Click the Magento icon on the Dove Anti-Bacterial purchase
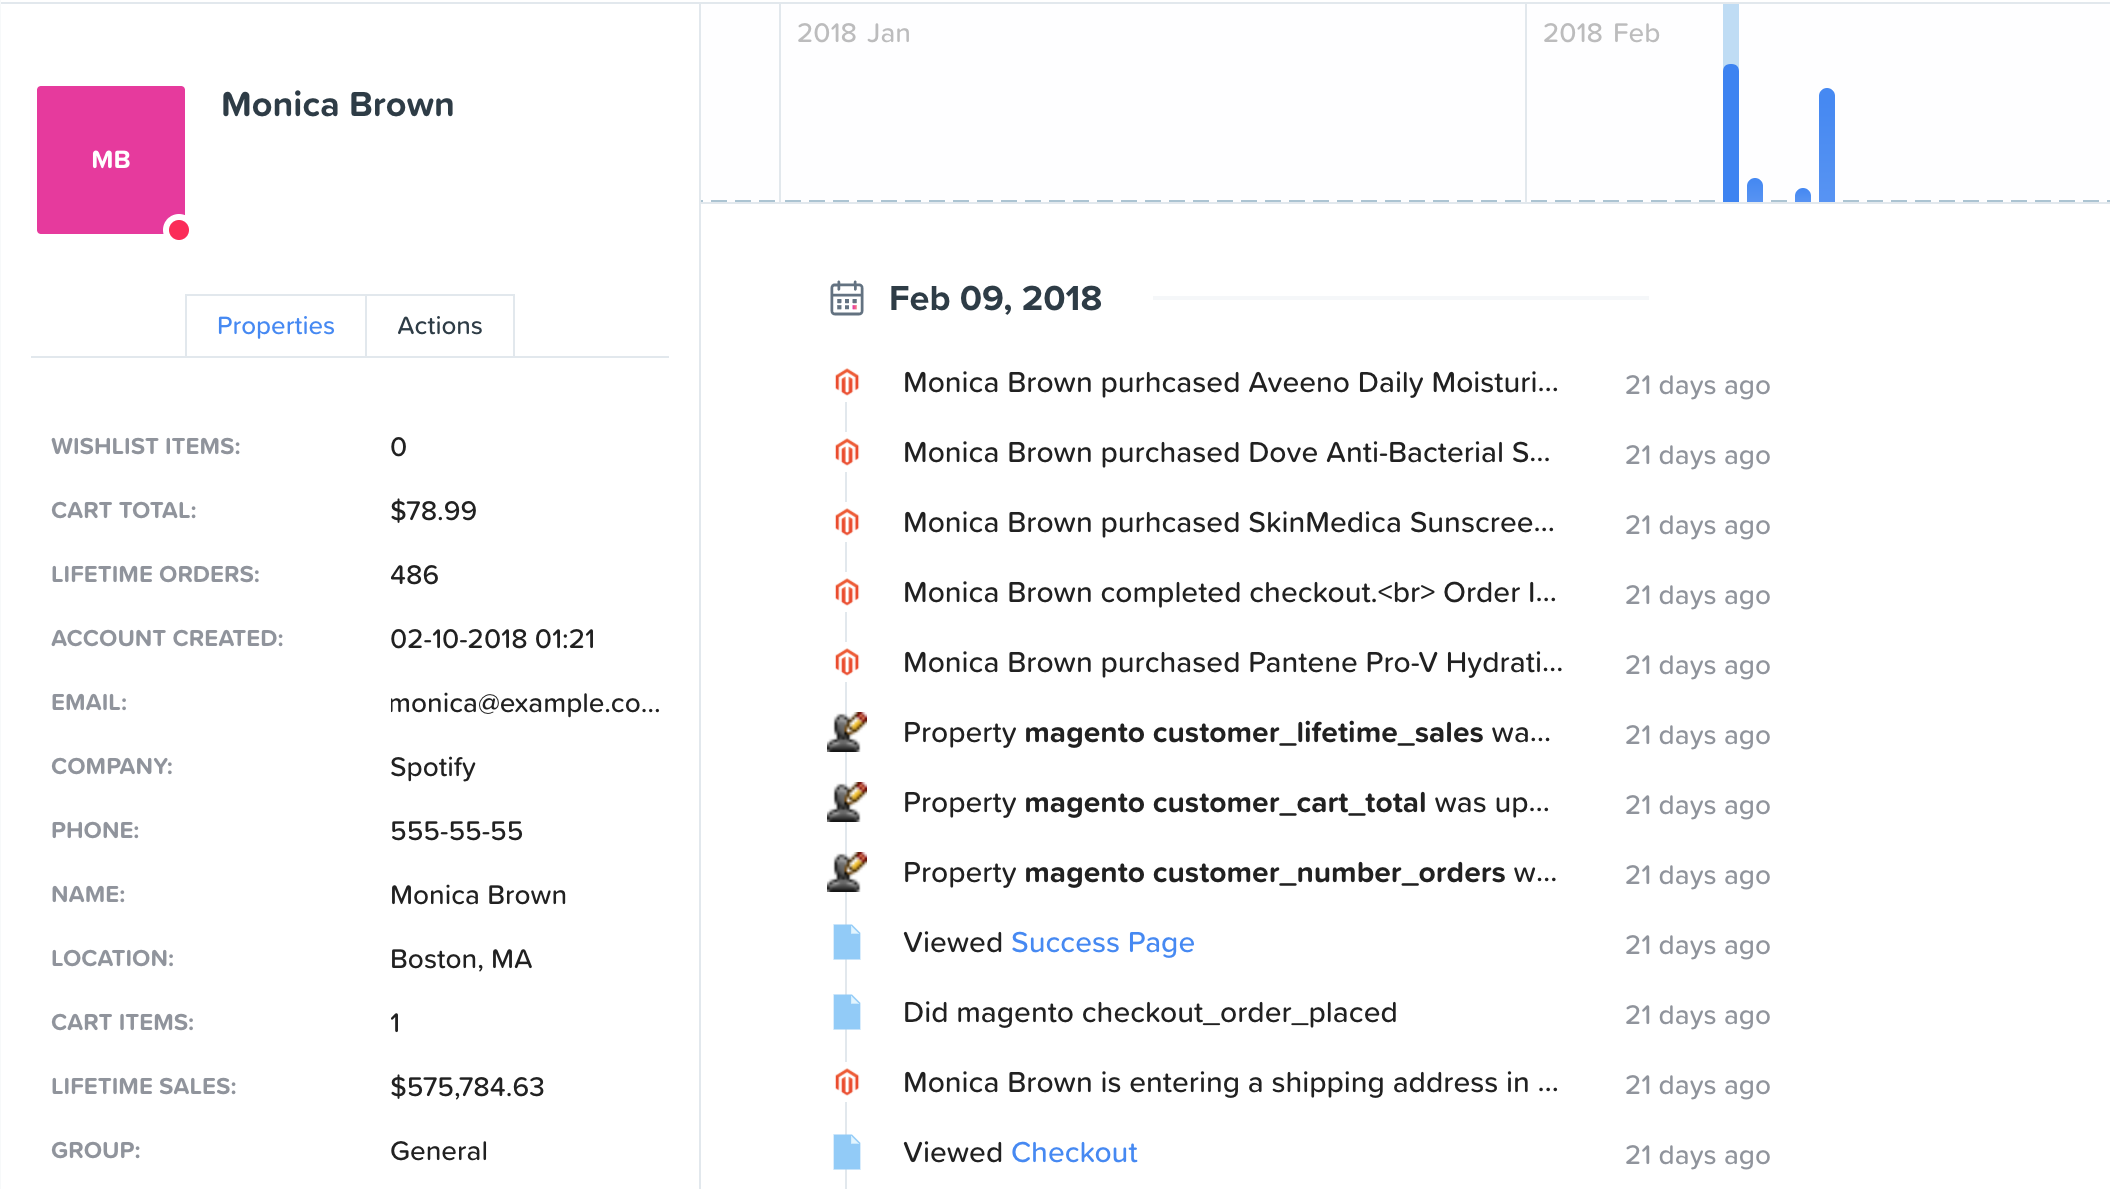This screenshot has width=2110, height=1189. [x=847, y=453]
